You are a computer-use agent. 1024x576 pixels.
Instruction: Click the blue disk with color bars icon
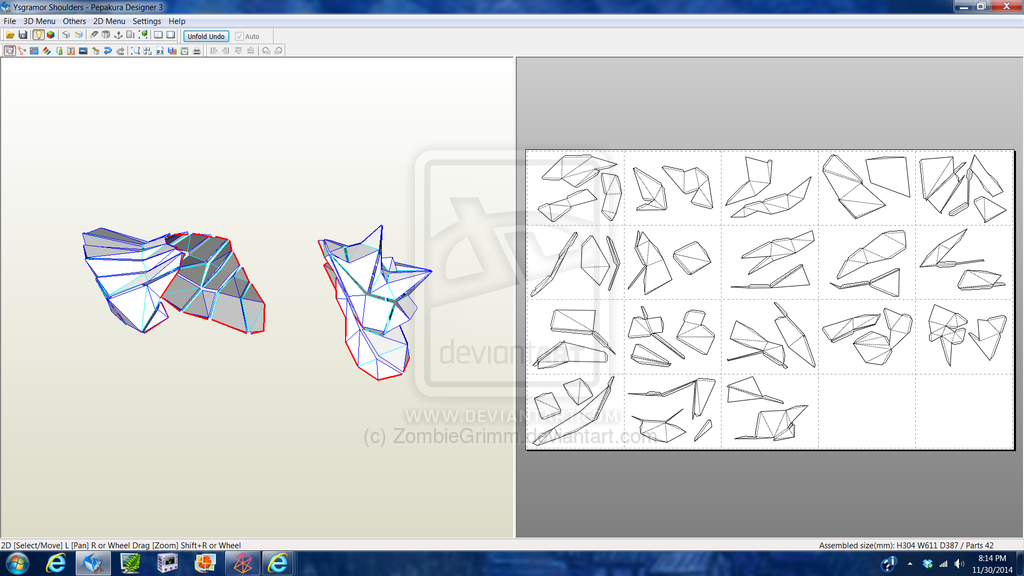pos(172,50)
